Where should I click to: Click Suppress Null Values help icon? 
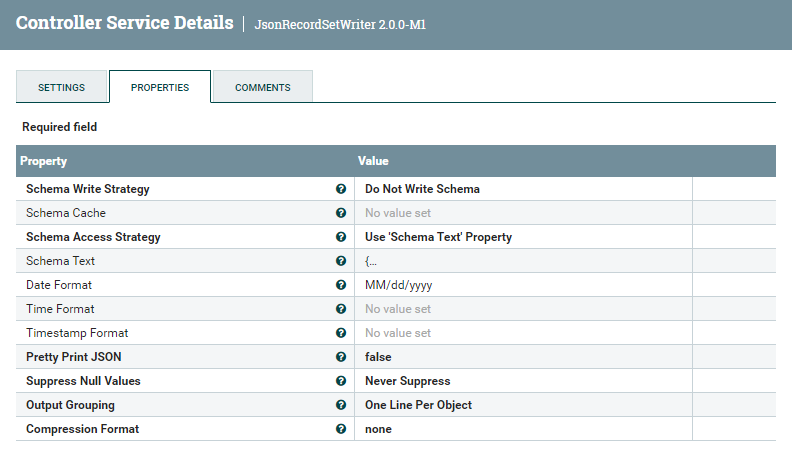[x=341, y=381]
